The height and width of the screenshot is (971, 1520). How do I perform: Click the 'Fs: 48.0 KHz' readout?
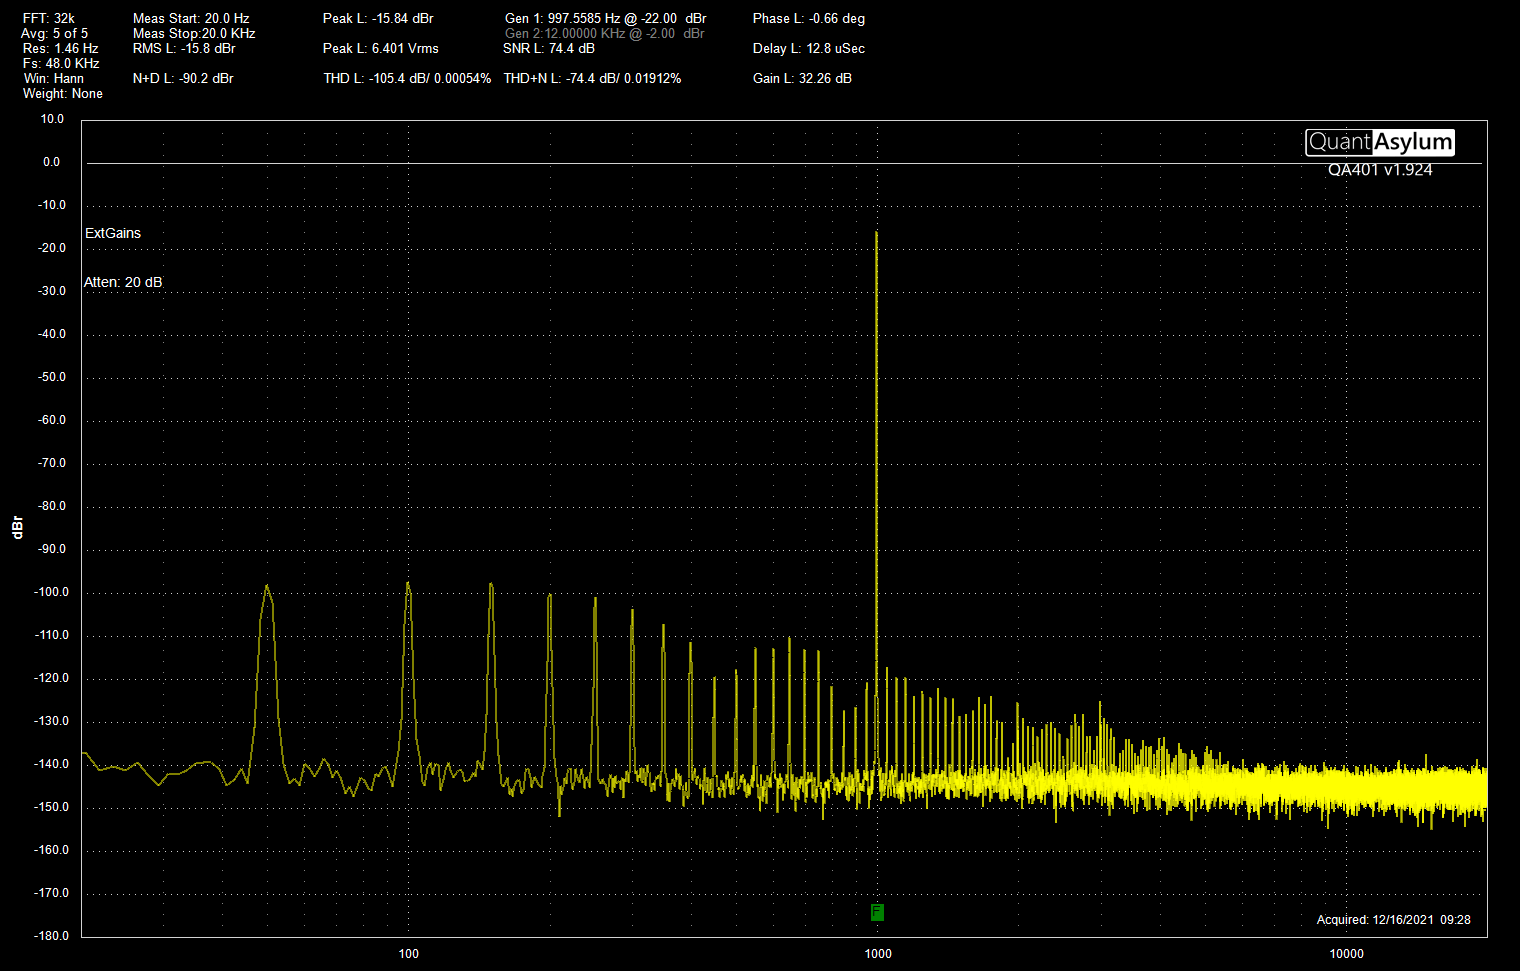pos(61,63)
